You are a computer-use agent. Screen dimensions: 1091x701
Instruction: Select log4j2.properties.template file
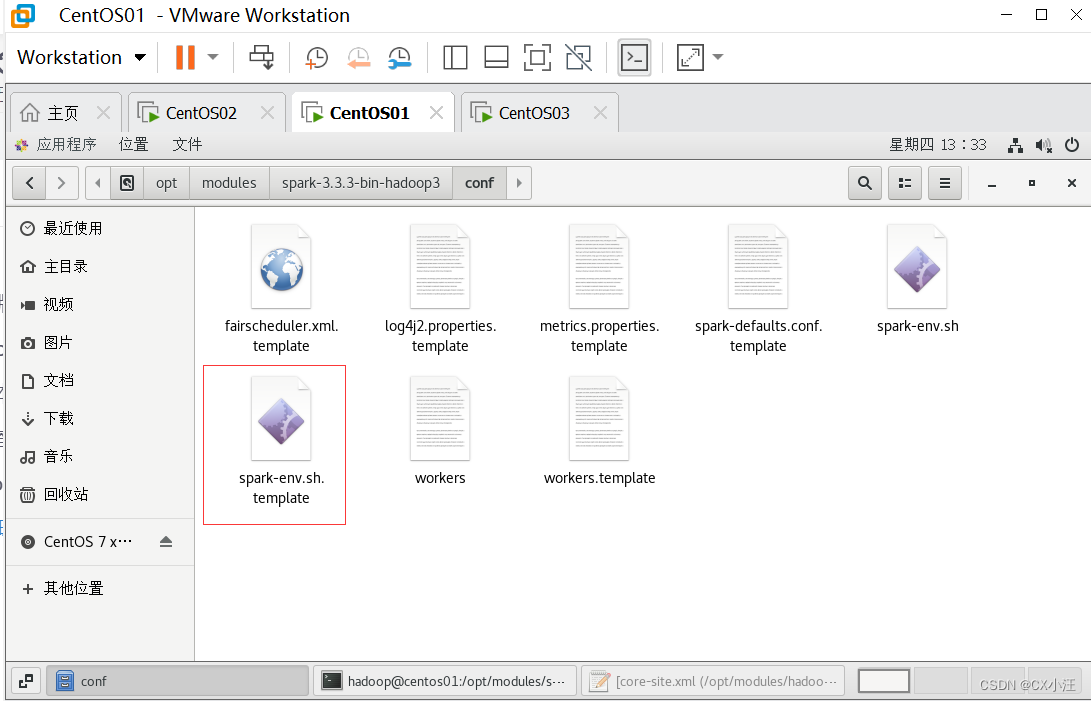pyautogui.click(x=440, y=289)
